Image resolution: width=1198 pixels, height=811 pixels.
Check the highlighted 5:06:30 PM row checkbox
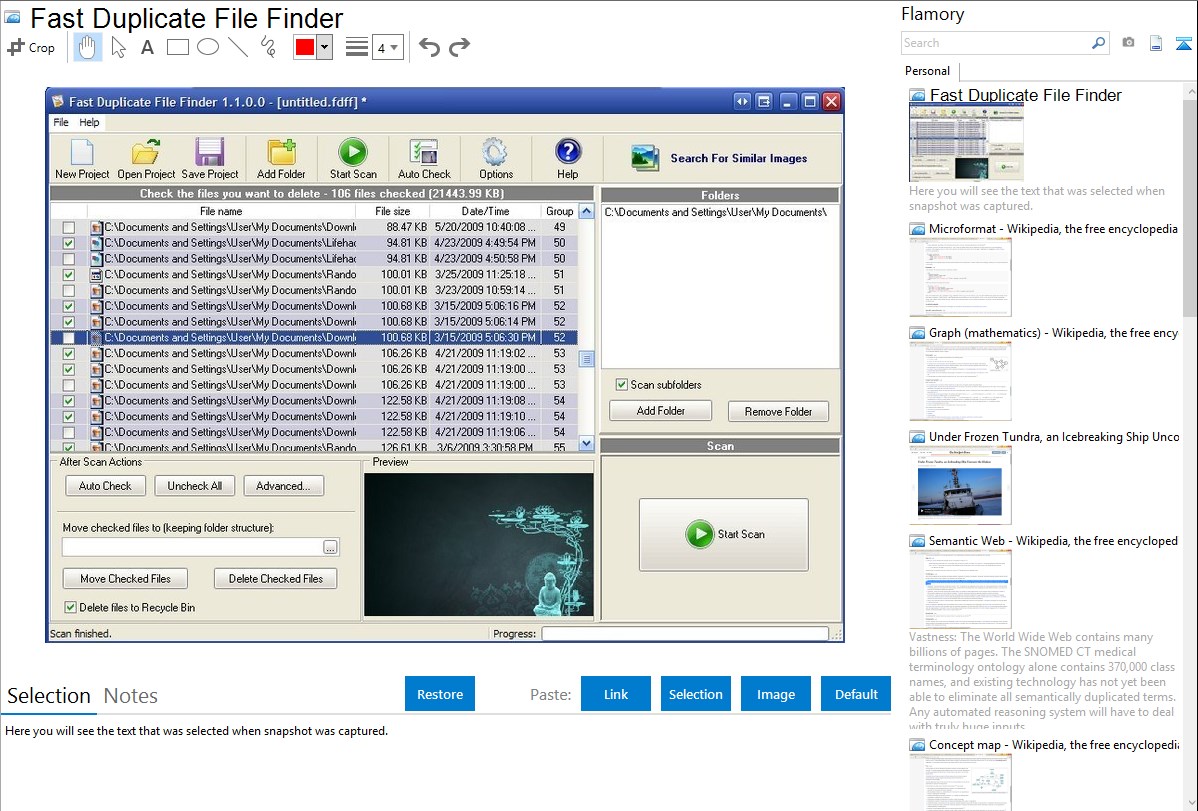pos(69,338)
